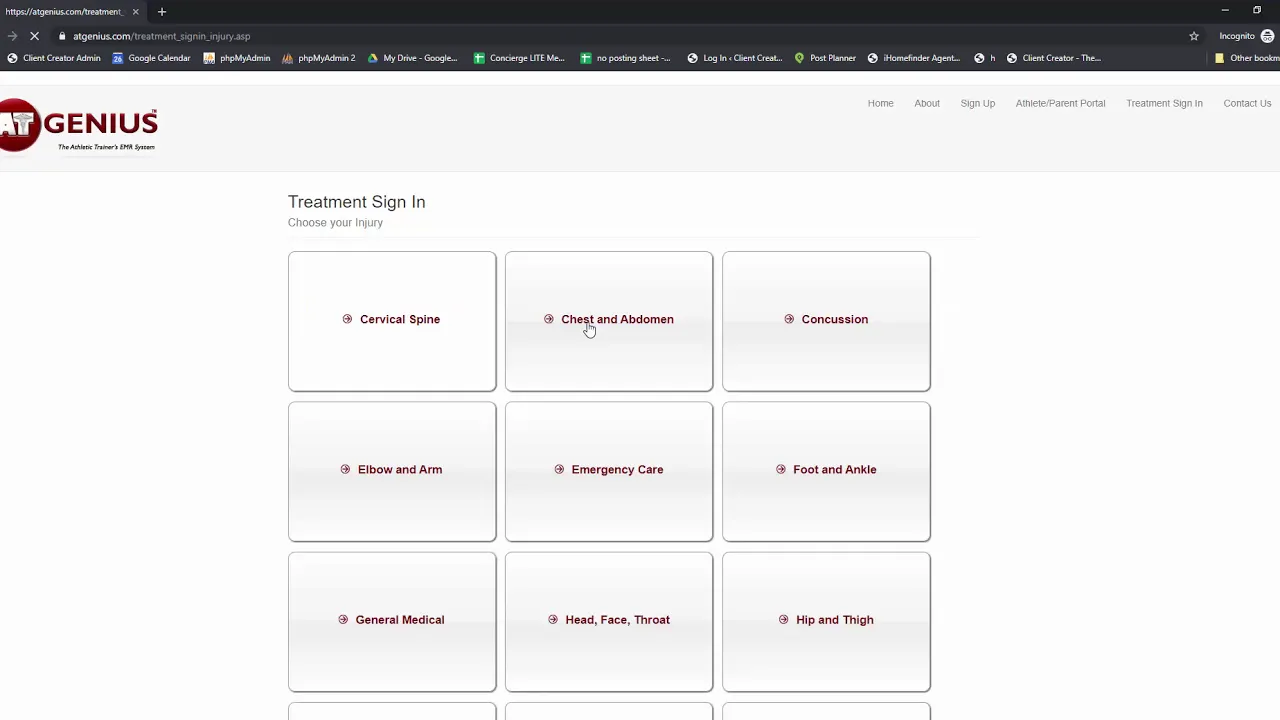The height and width of the screenshot is (720, 1280).
Task: Open the Sign Up nav link
Action: click(978, 103)
